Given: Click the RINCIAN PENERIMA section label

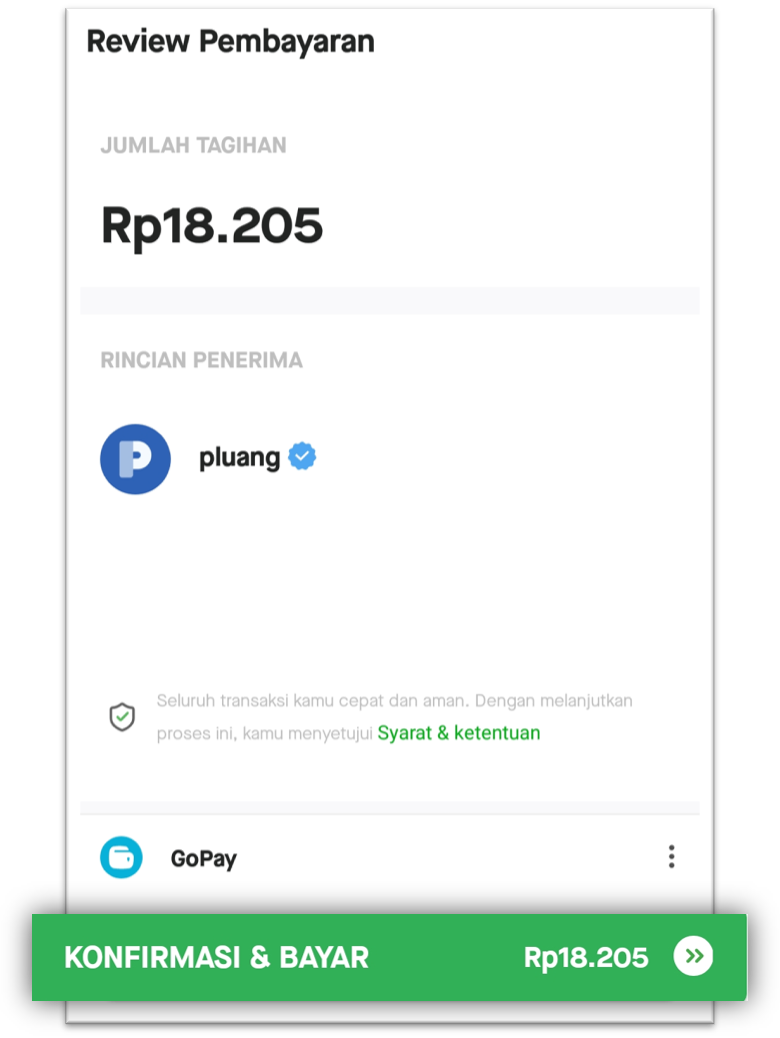Looking at the screenshot, I should tap(201, 360).
